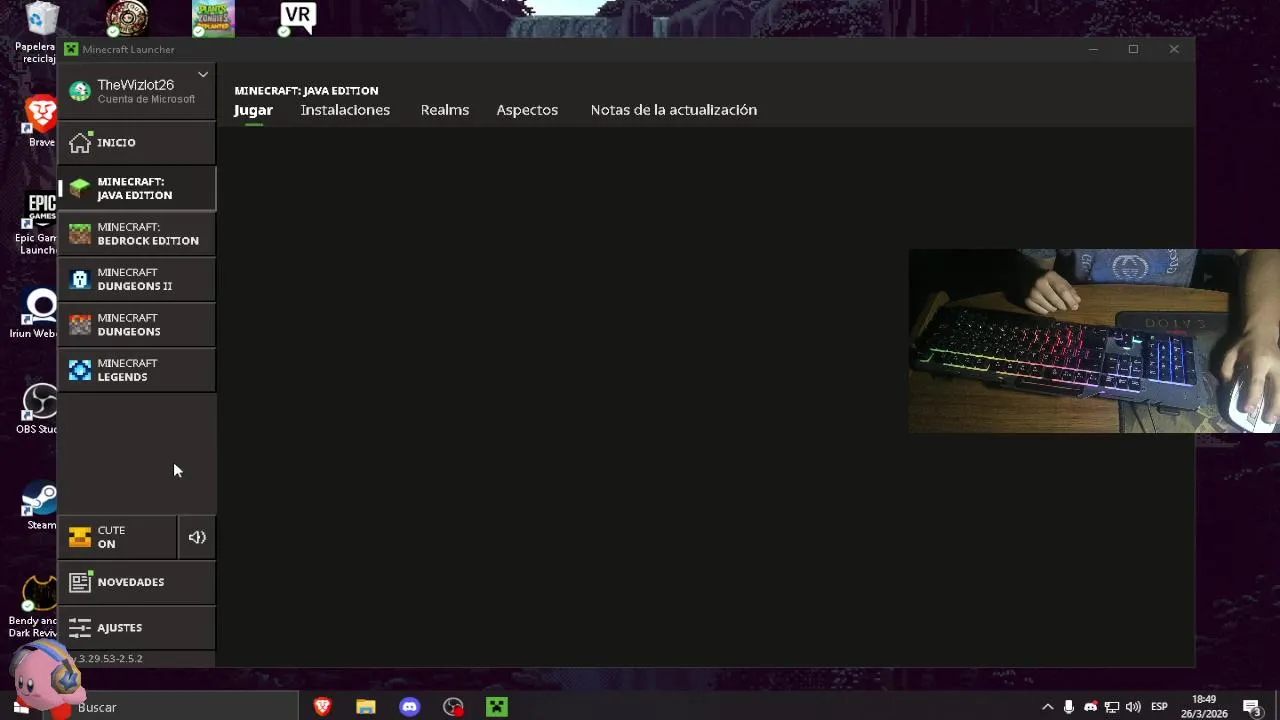Click the webcam overlay thumbnail
Viewport: 1280px width, 720px height.
pos(1094,341)
